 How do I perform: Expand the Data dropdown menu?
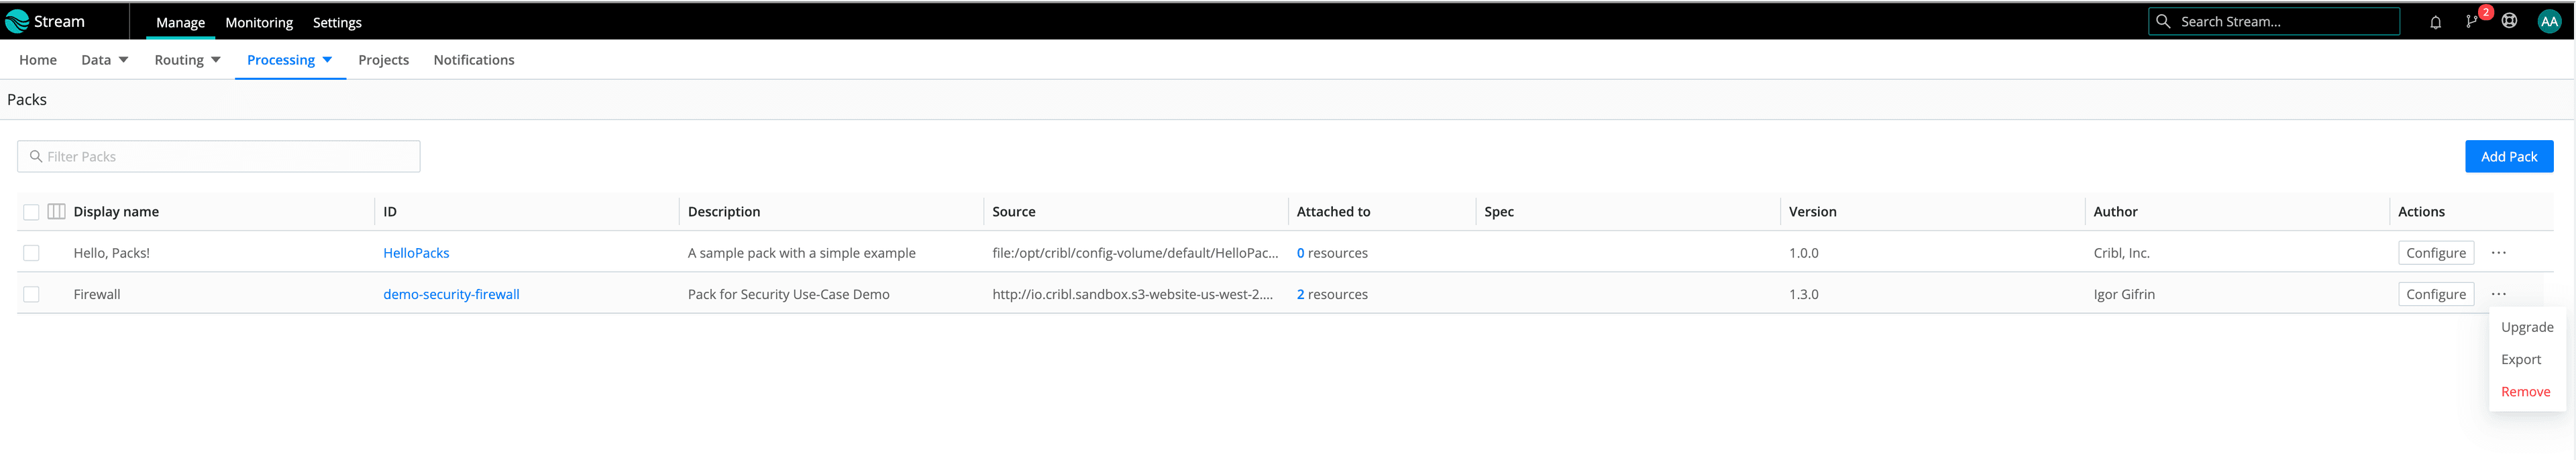(x=105, y=60)
